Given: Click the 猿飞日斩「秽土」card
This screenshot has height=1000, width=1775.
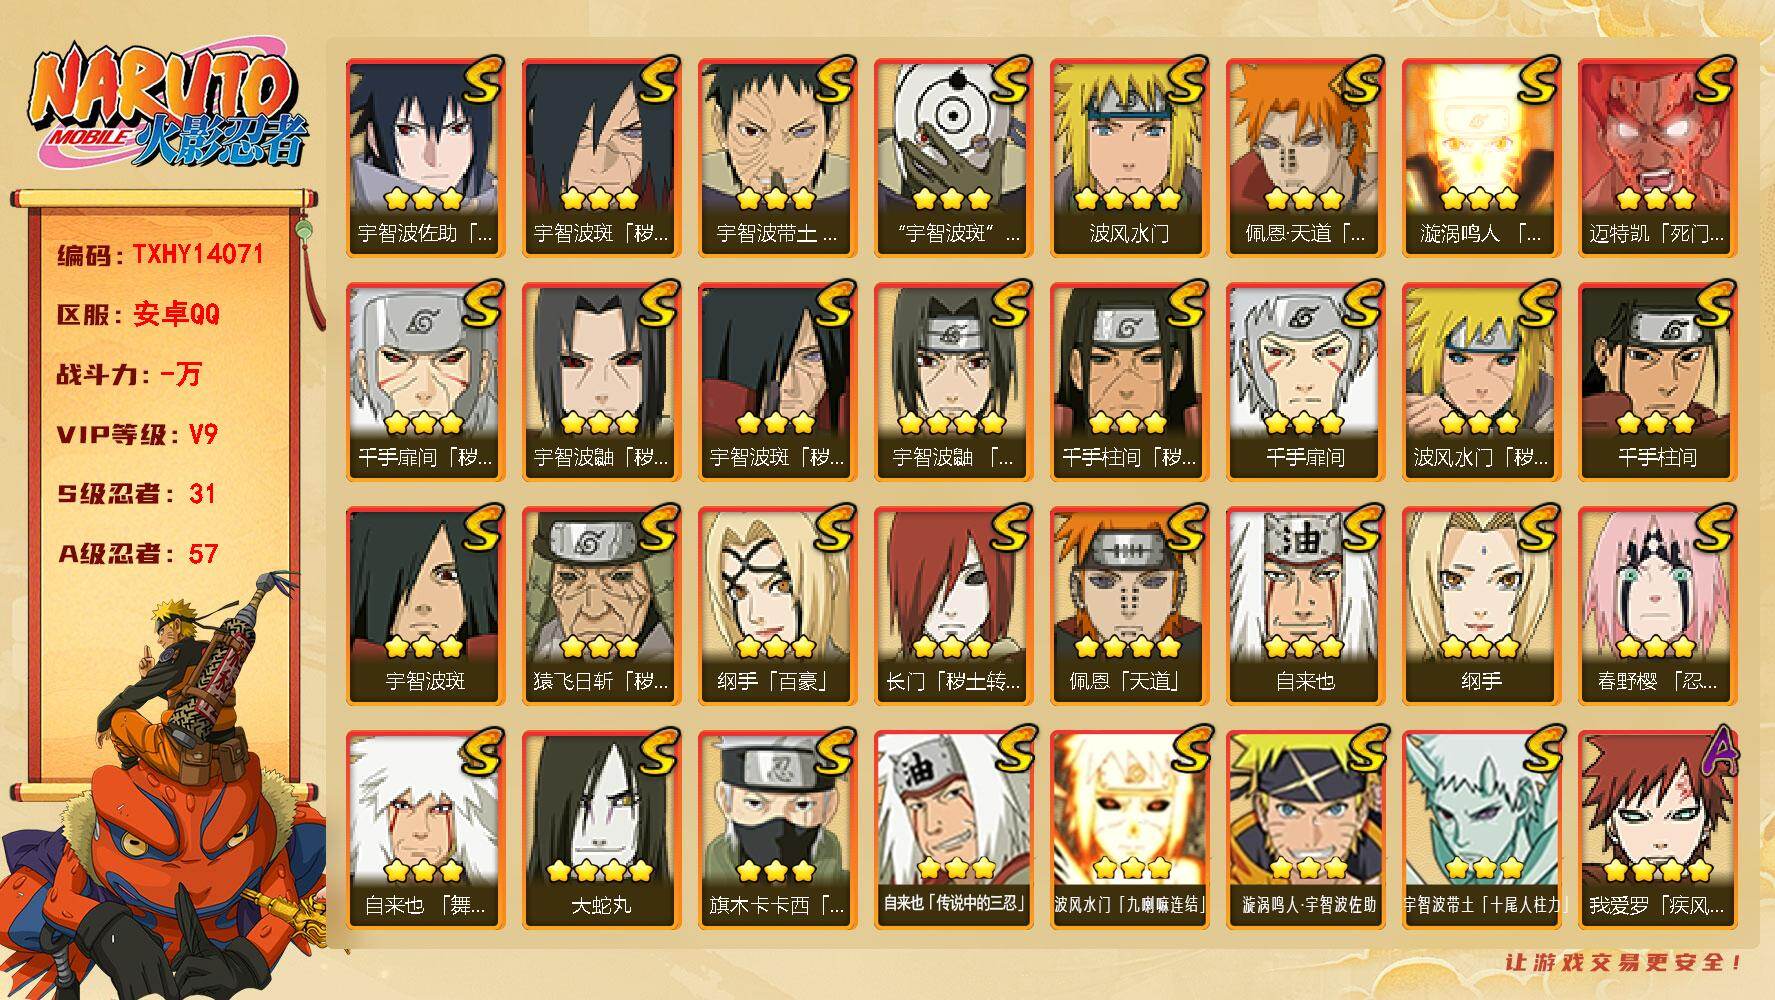Looking at the screenshot, I should tap(601, 605).
